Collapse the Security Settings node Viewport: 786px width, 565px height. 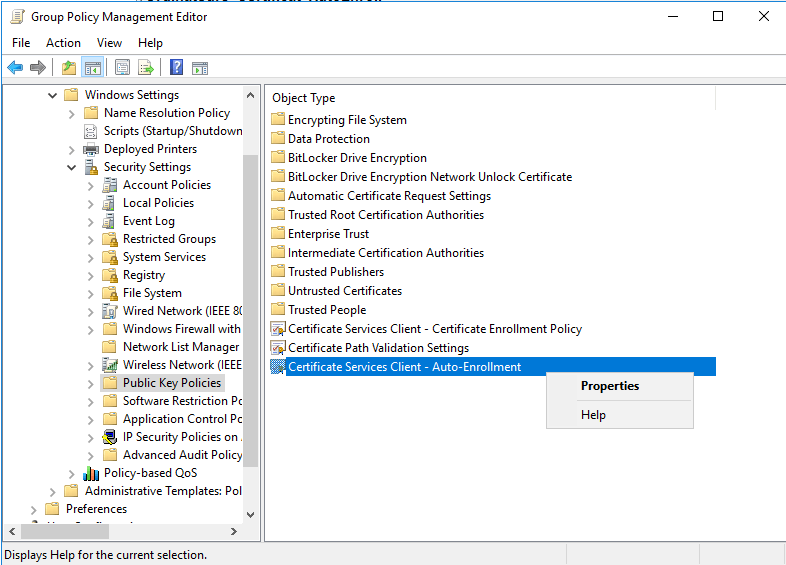71,167
